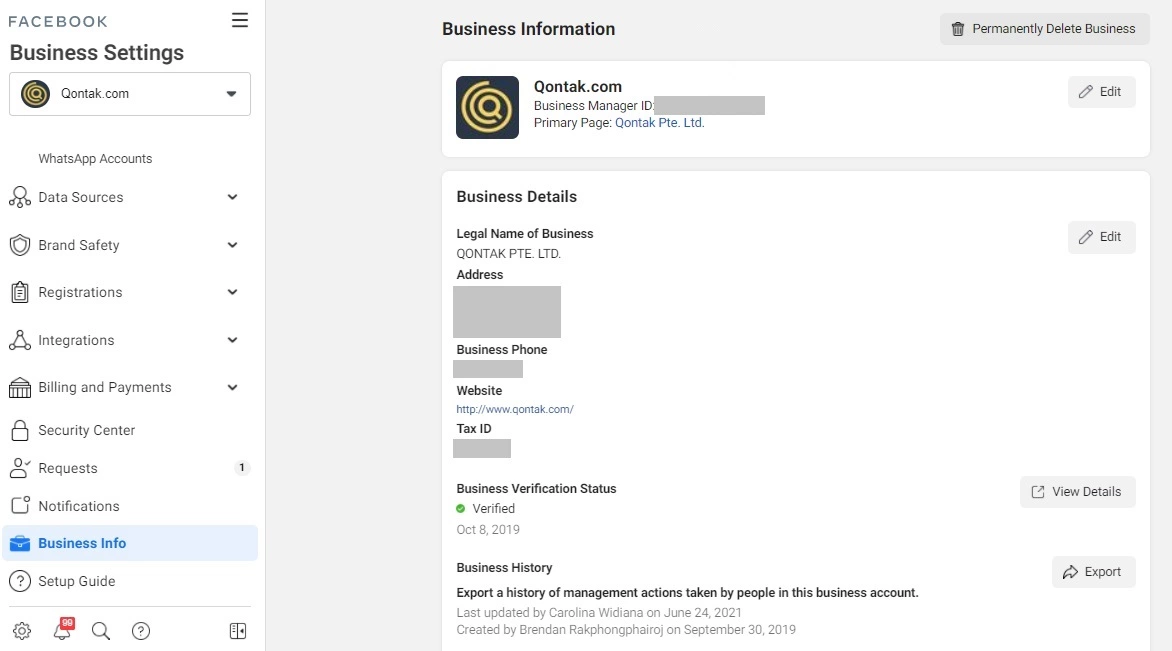Open the notifications bell icon with badge
The height and width of the screenshot is (651, 1172).
click(x=63, y=629)
